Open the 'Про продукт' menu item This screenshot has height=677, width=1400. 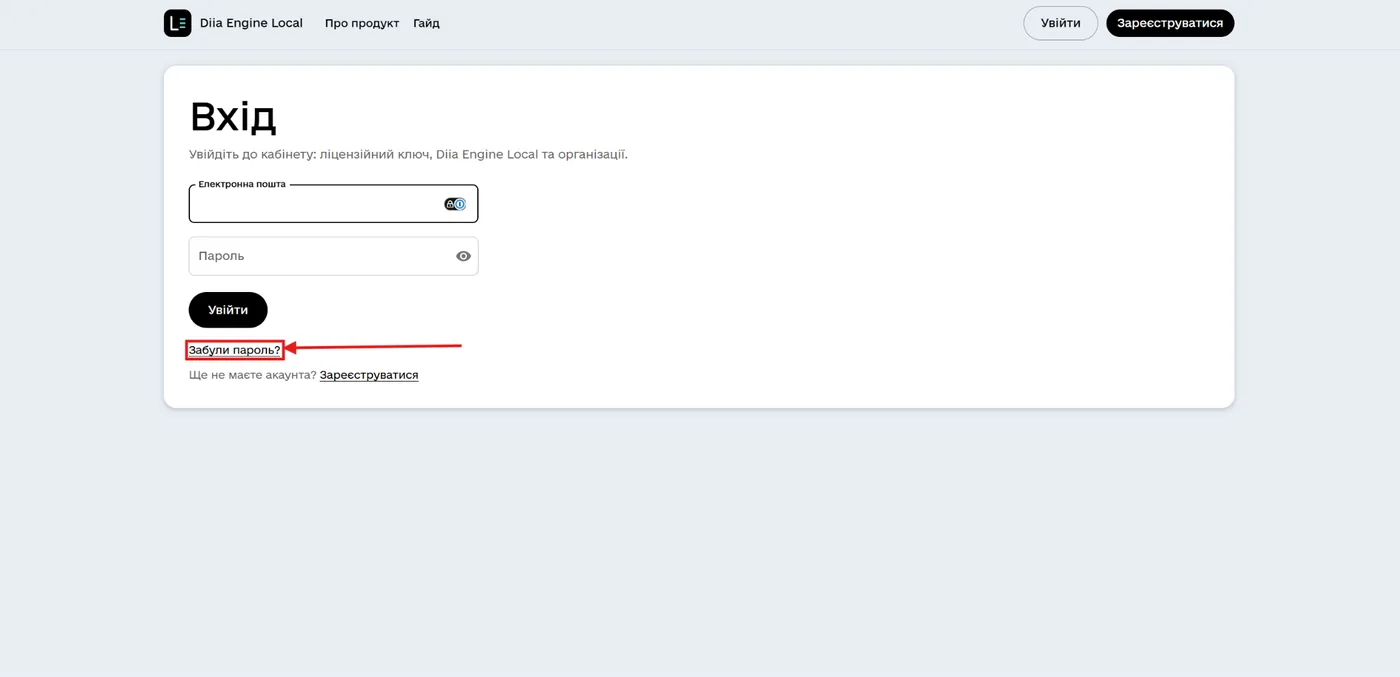pyautogui.click(x=362, y=23)
